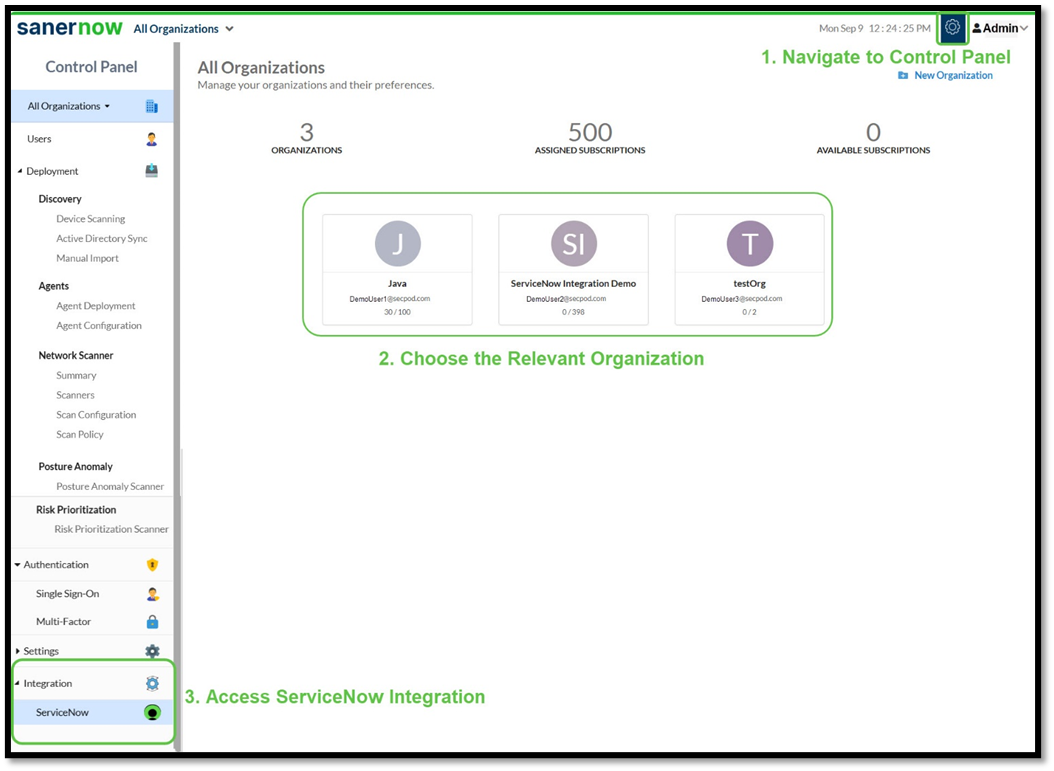Open Scan Policy
The image size is (1054, 771).
(80, 435)
